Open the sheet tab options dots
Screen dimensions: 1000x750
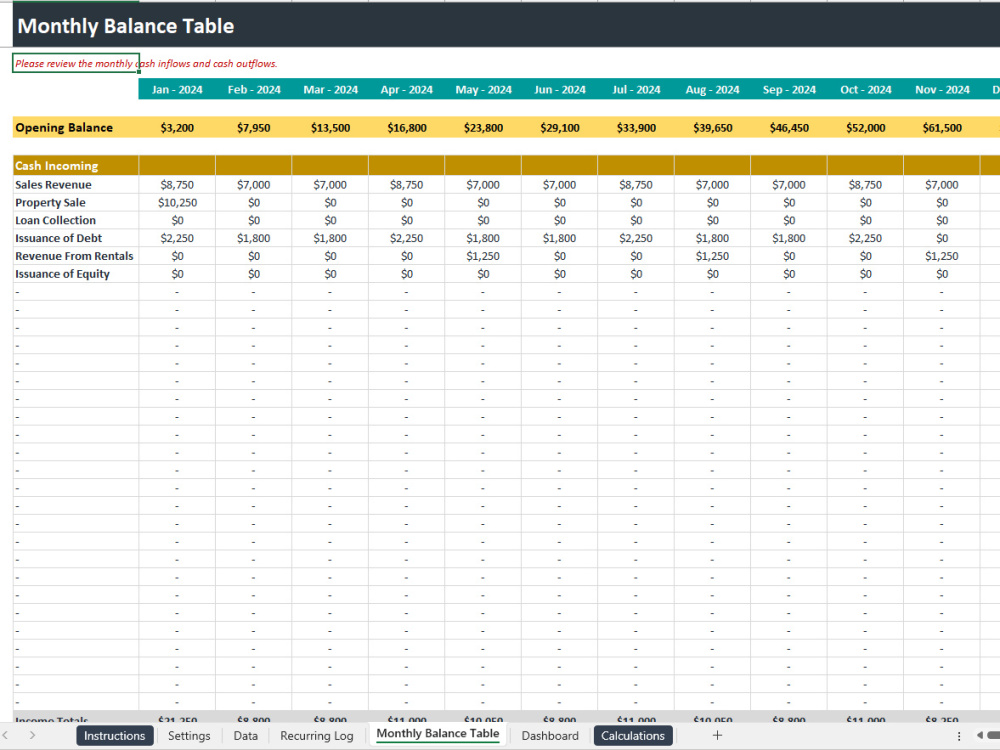959,736
